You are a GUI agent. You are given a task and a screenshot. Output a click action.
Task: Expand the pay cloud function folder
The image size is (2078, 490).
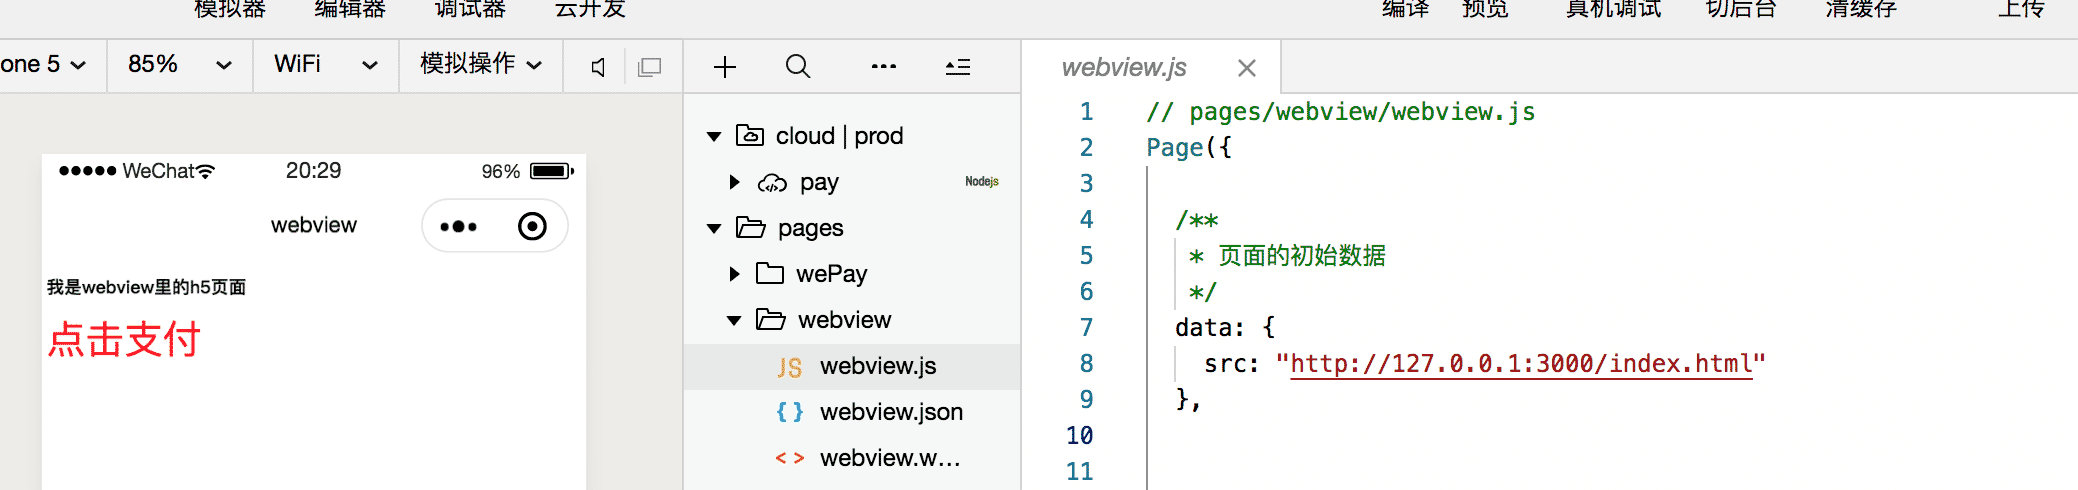point(735,182)
